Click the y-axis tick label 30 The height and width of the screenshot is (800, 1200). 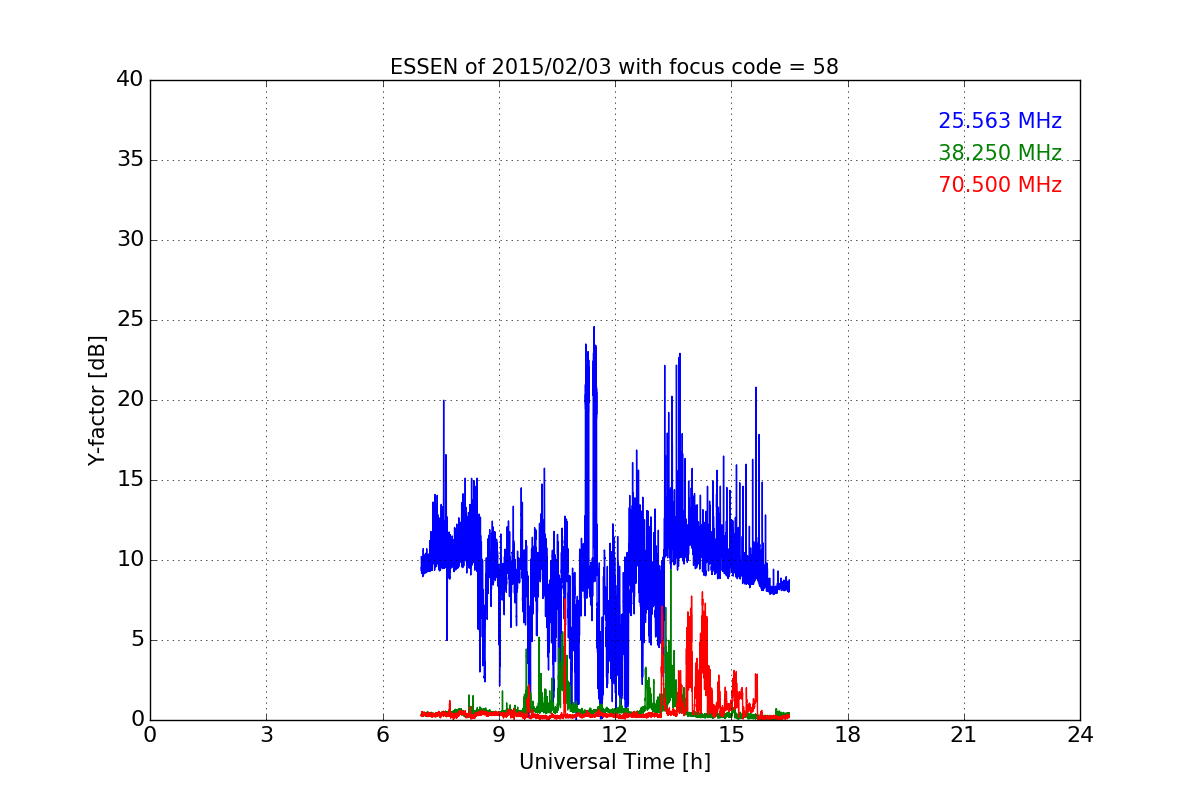click(x=130, y=240)
